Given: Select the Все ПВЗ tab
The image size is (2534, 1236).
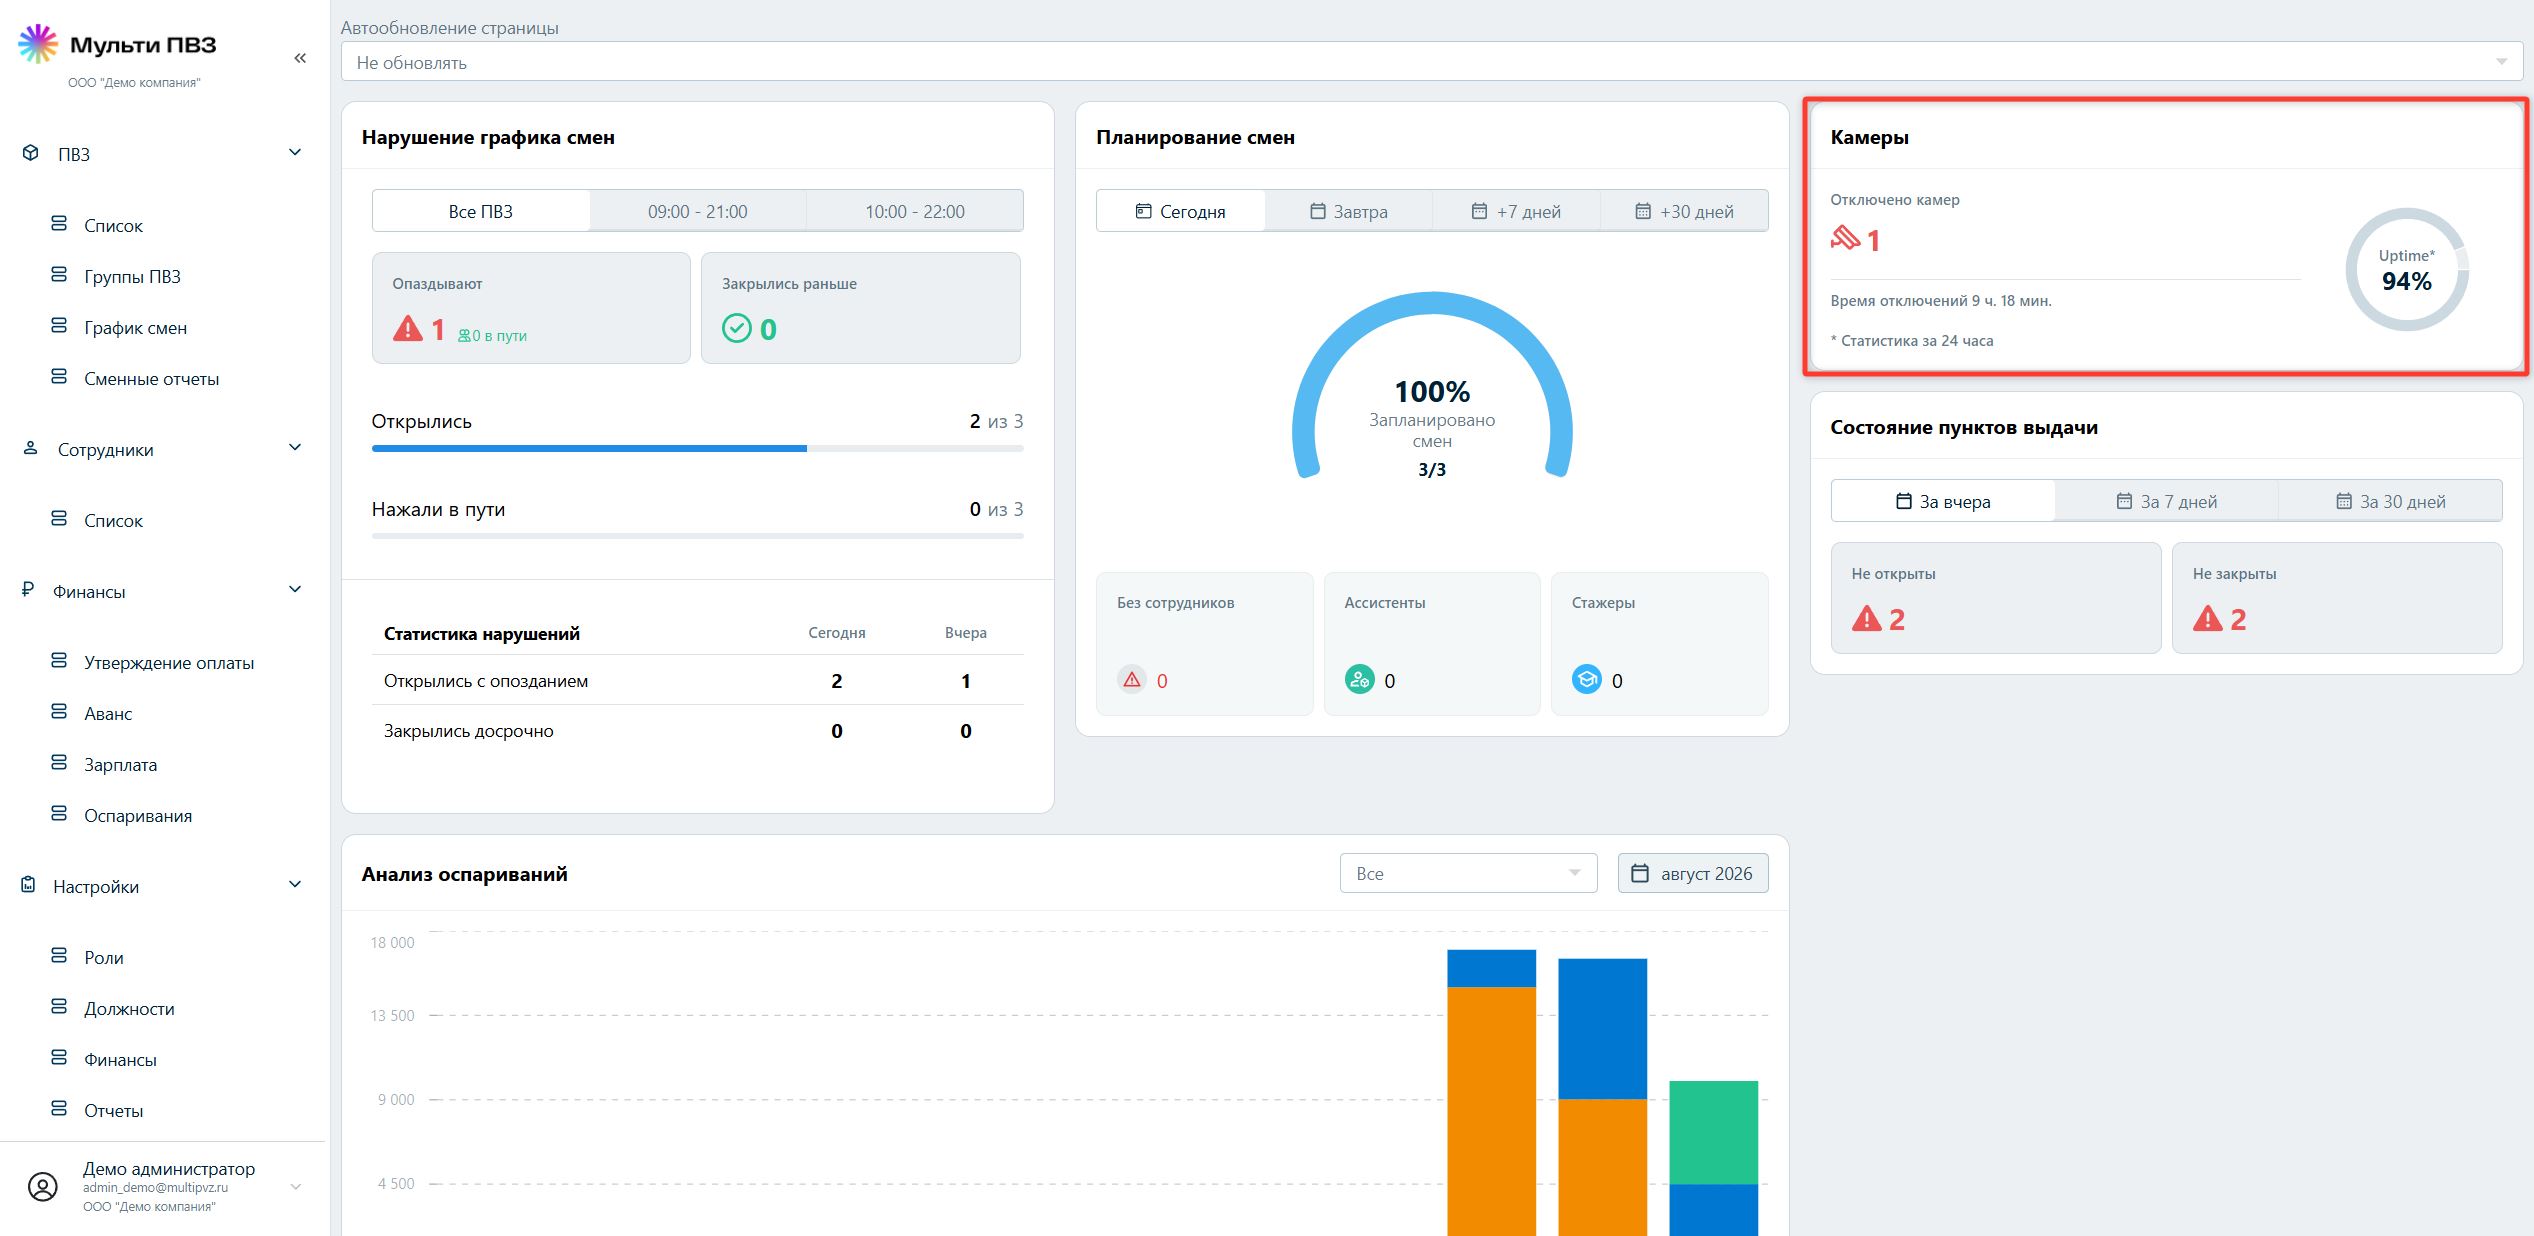Looking at the screenshot, I should coord(481,211).
